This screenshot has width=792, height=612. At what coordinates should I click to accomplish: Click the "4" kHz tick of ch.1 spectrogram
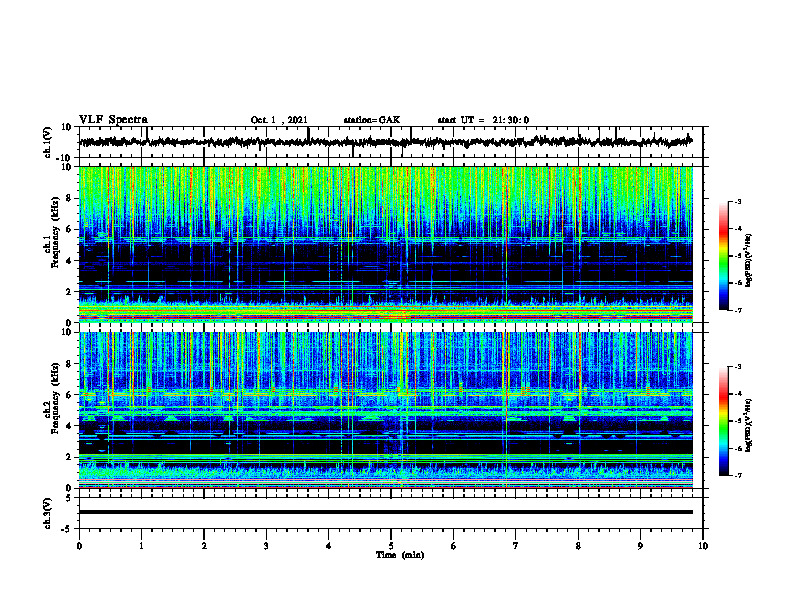[69, 261]
